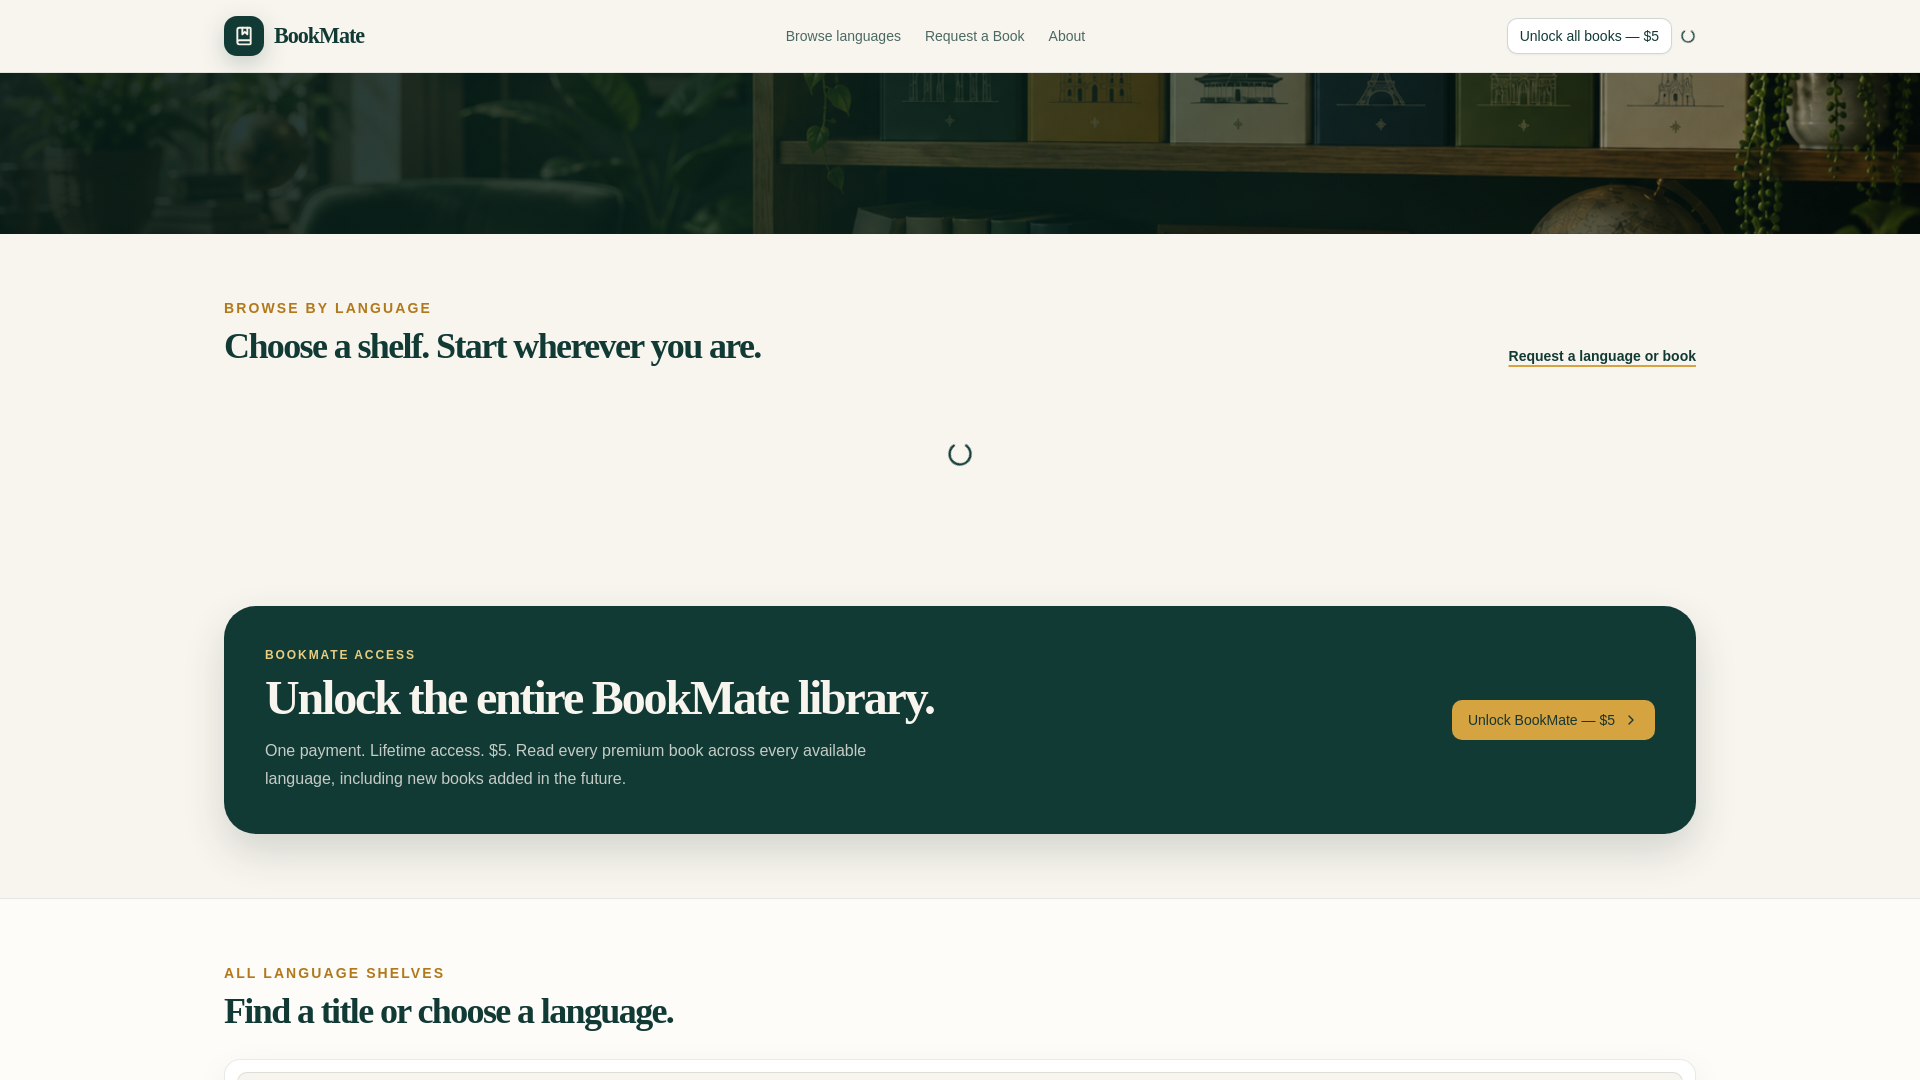Click the 'Unlock the entire BookMate library.' heading
Image resolution: width=1920 pixels, height=1080 pixels.
[x=600, y=698]
